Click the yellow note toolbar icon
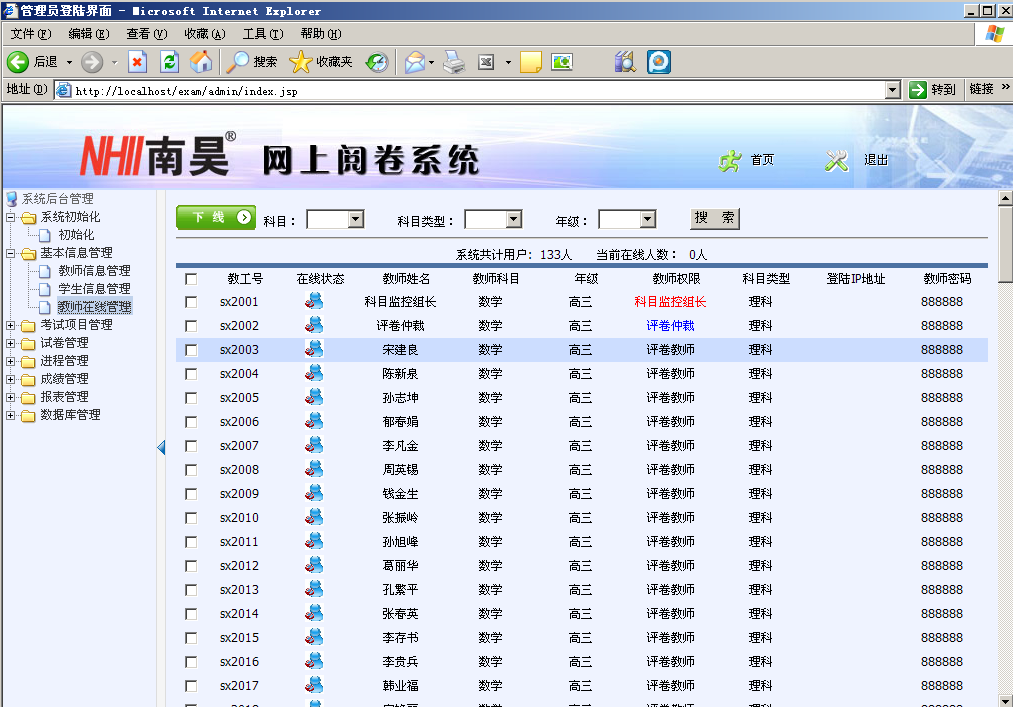Image resolution: width=1013 pixels, height=707 pixels. point(530,62)
